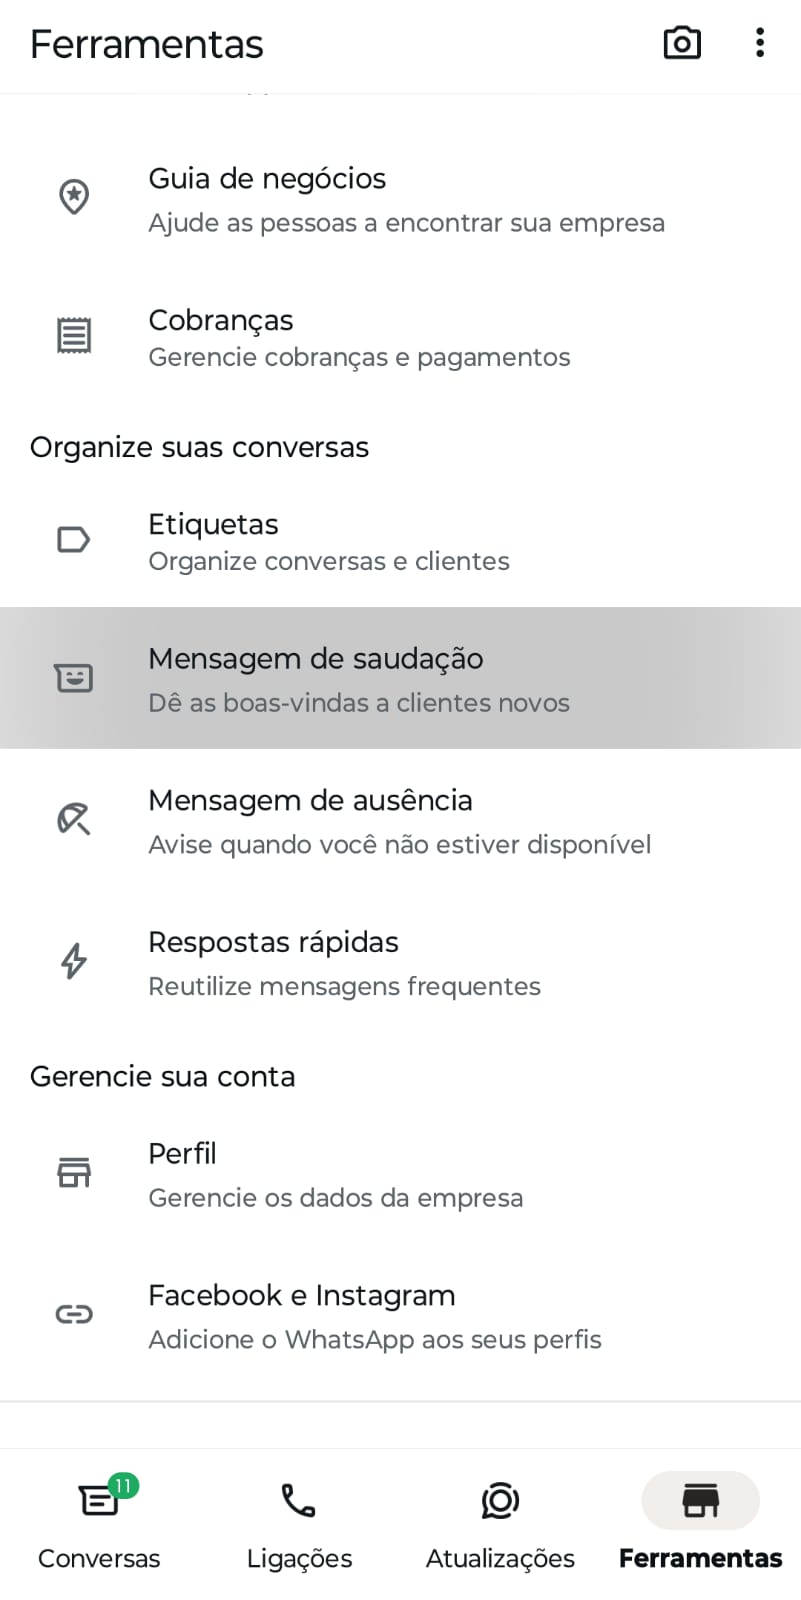Screen dimensions: 801x1600
Task: Tap the Respostas rápidas lightning icon
Action: (74, 961)
